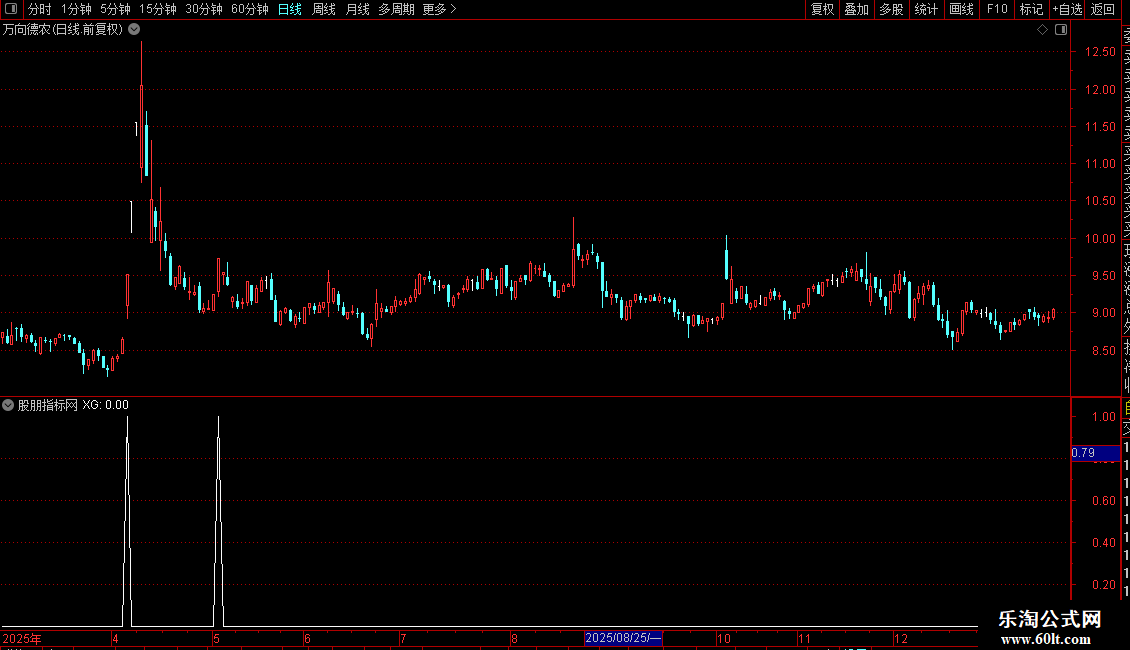The height and width of the screenshot is (650, 1130).
Task: Click the highlighted 0.79 indicator axis value
Action: (1095, 453)
